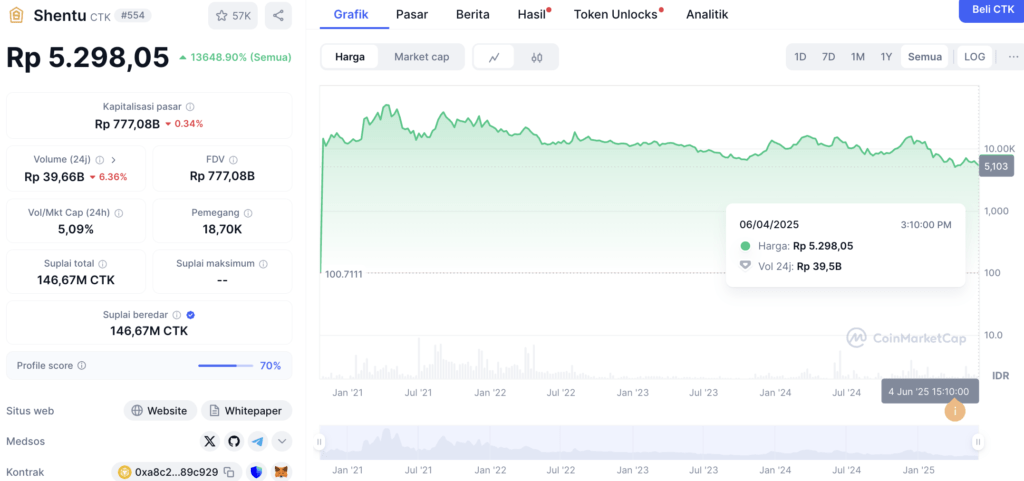The image size is (1024, 481).
Task: Show info icon next to FDV
Action: point(233,159)
